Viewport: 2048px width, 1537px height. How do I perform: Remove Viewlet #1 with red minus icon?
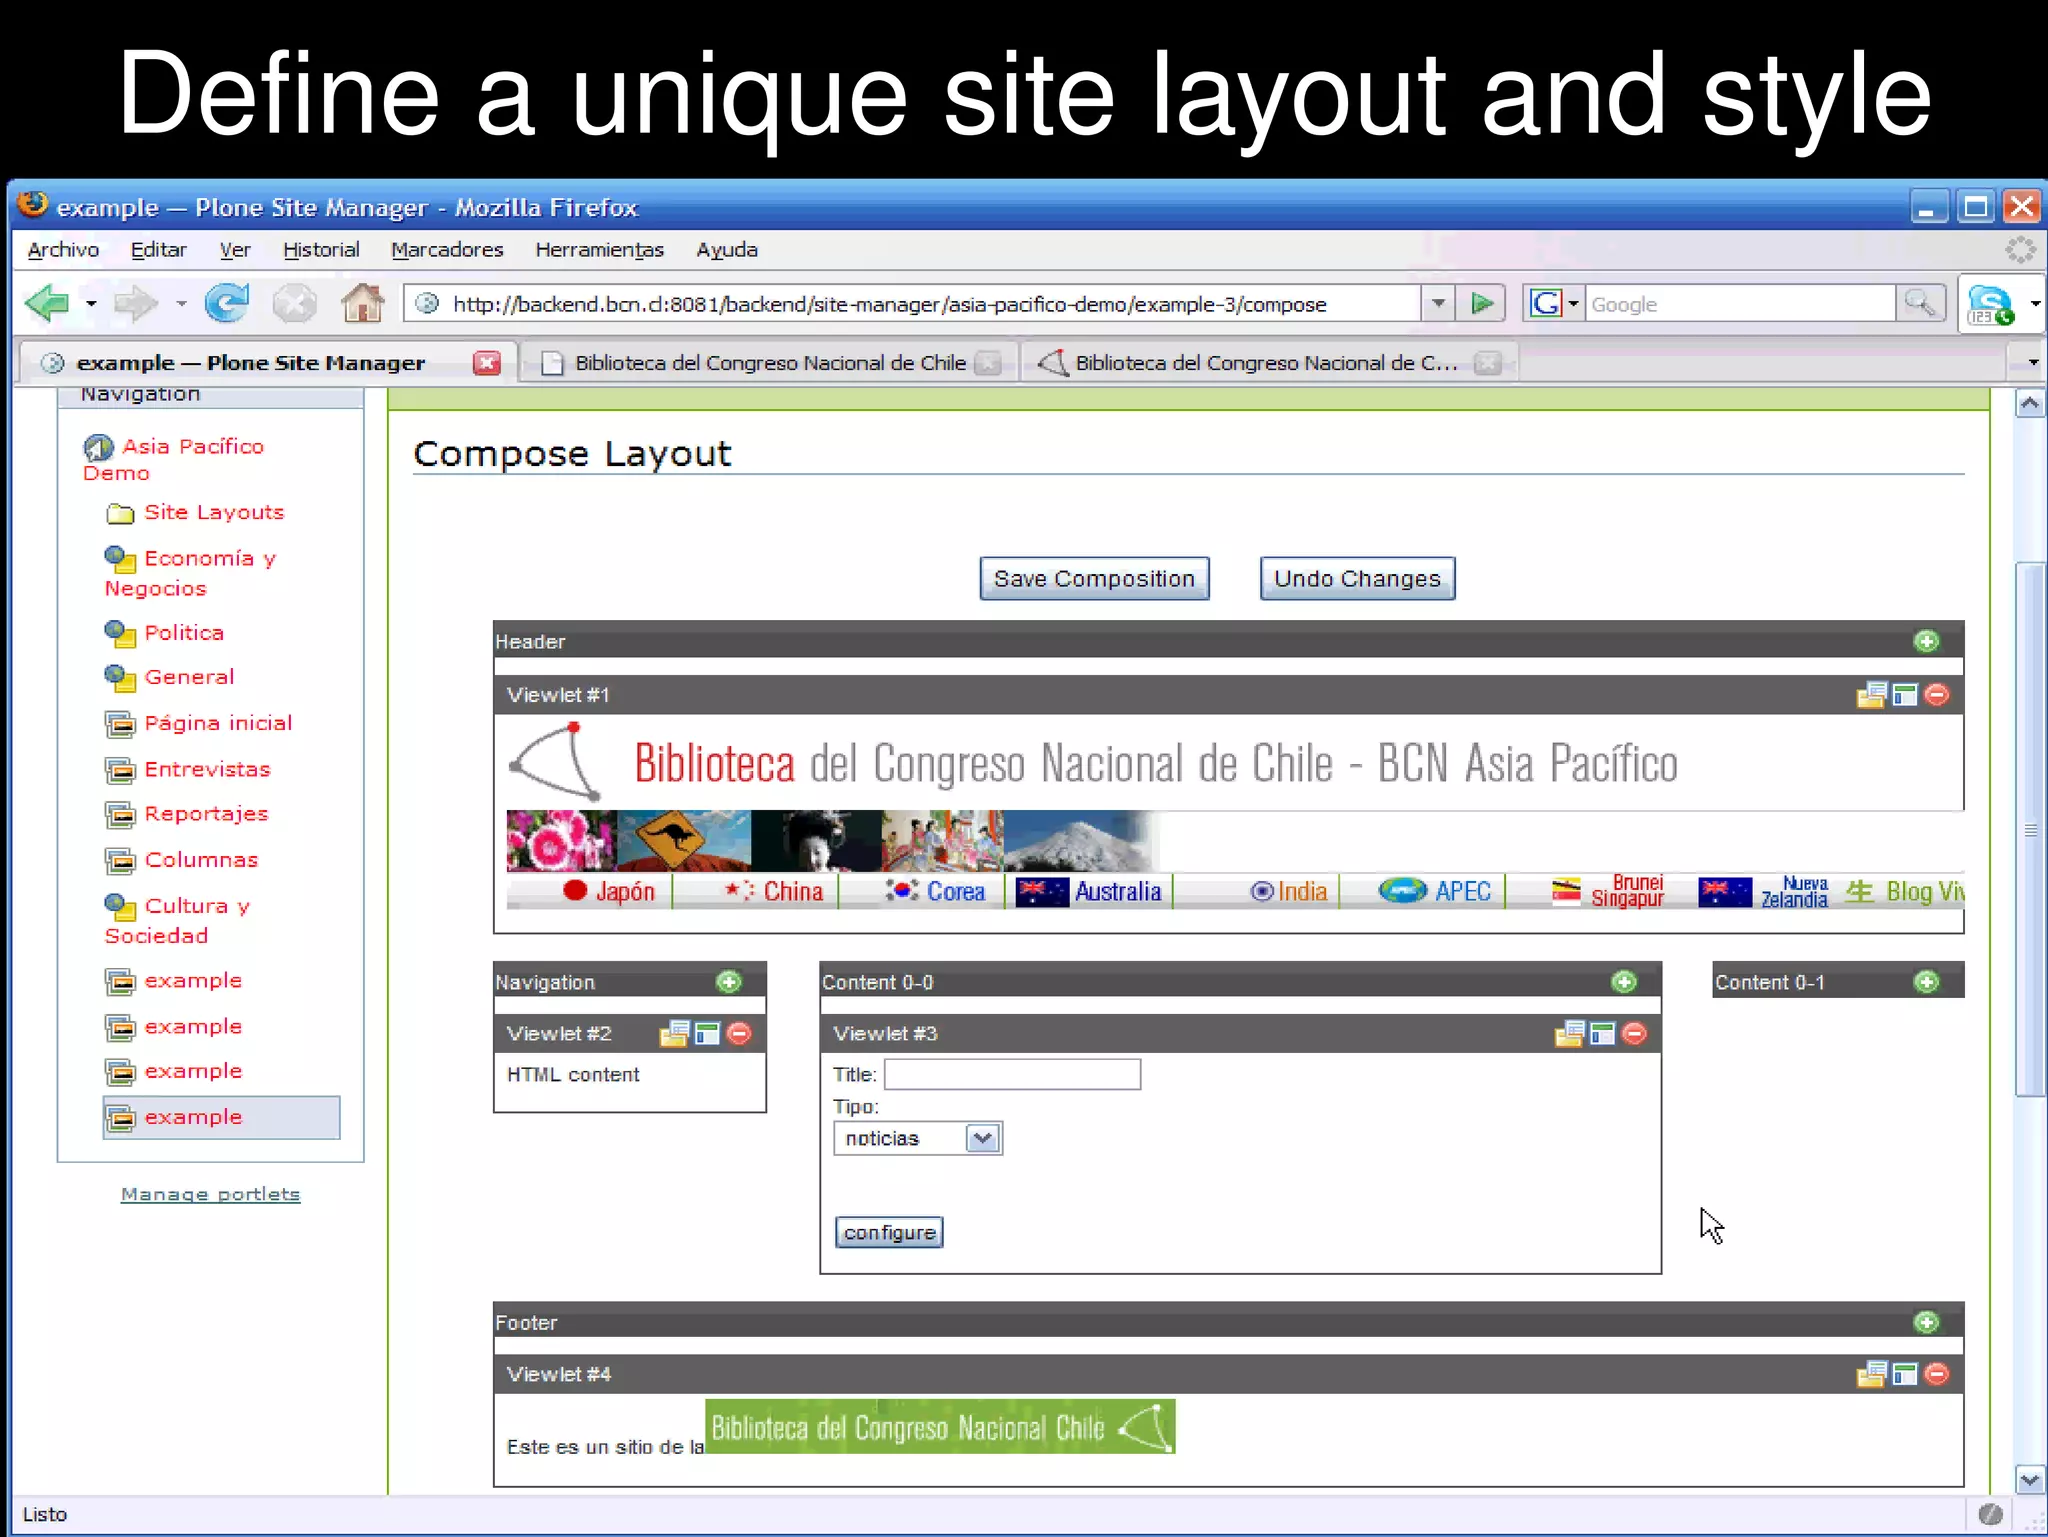1937,695
